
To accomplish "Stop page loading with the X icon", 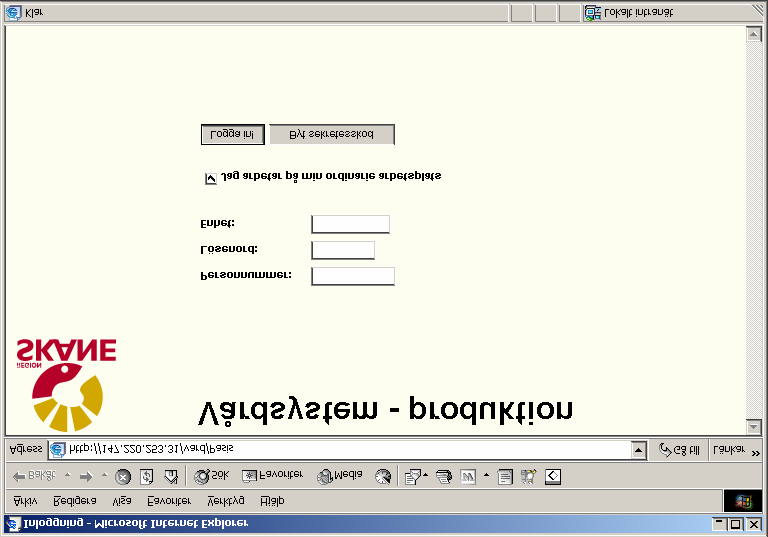I will pyautogui.click(x=123, y=476).
